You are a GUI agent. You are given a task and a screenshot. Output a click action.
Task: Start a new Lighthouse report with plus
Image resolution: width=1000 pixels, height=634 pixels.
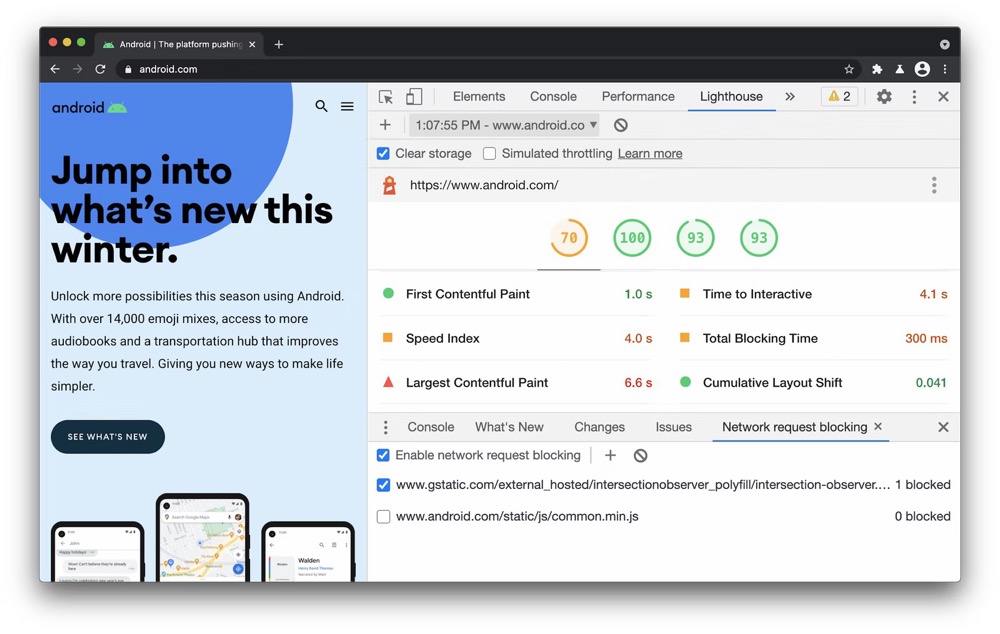point(385,125)
